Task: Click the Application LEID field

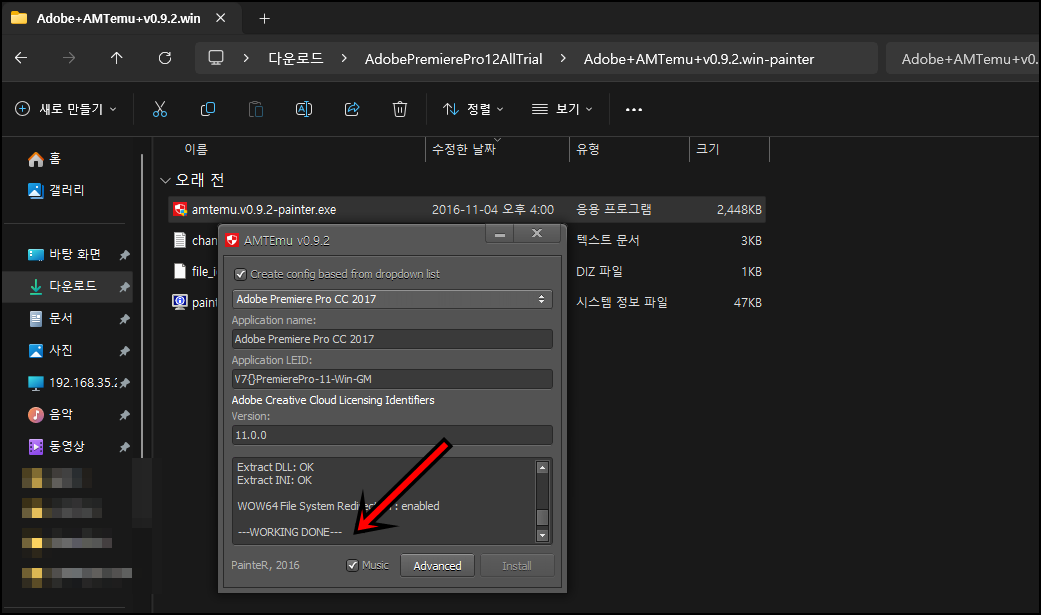Action: tap(392, 379)
